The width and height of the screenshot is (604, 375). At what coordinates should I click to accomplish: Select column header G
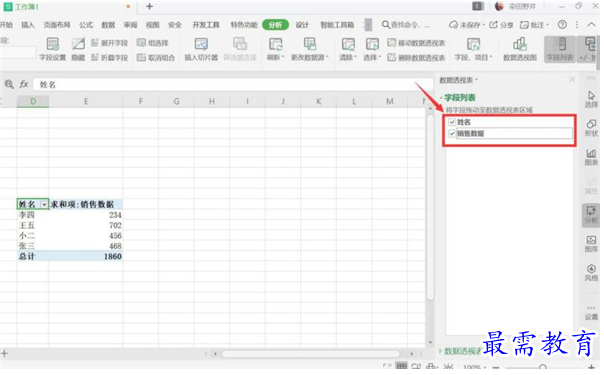pyautogui.click(x=176, y=101)
